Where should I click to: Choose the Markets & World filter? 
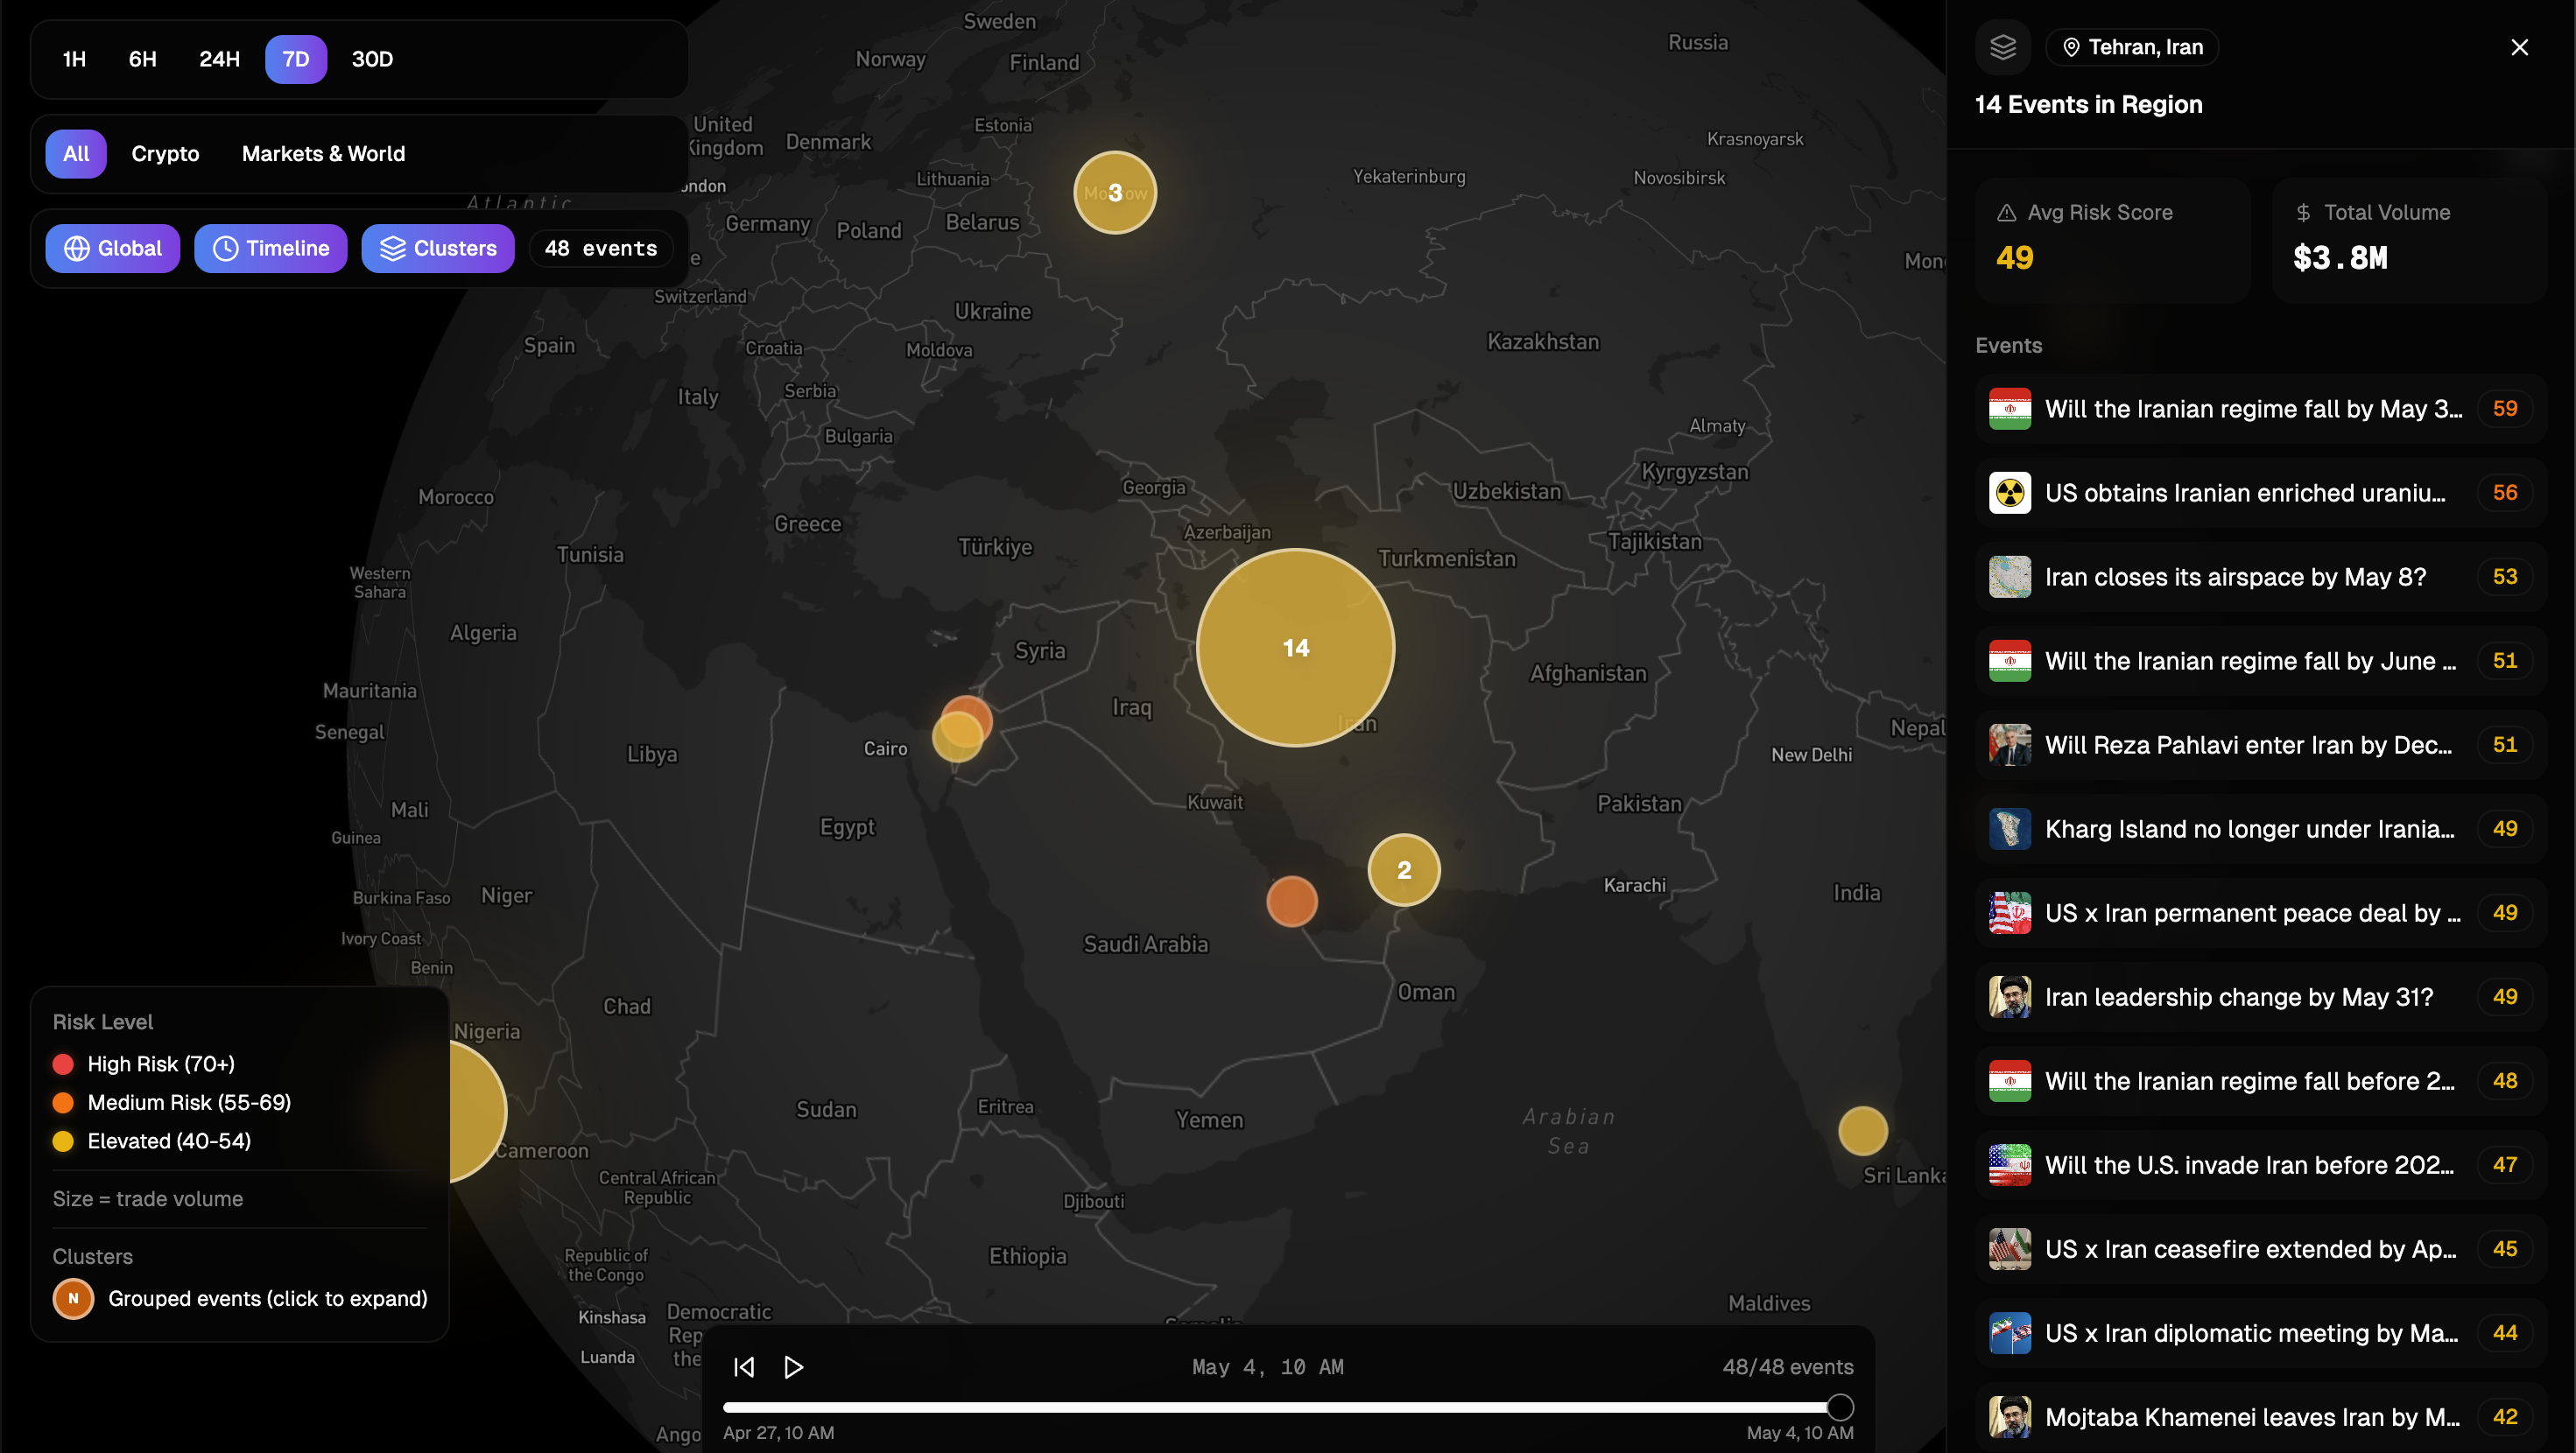[323, 154]
